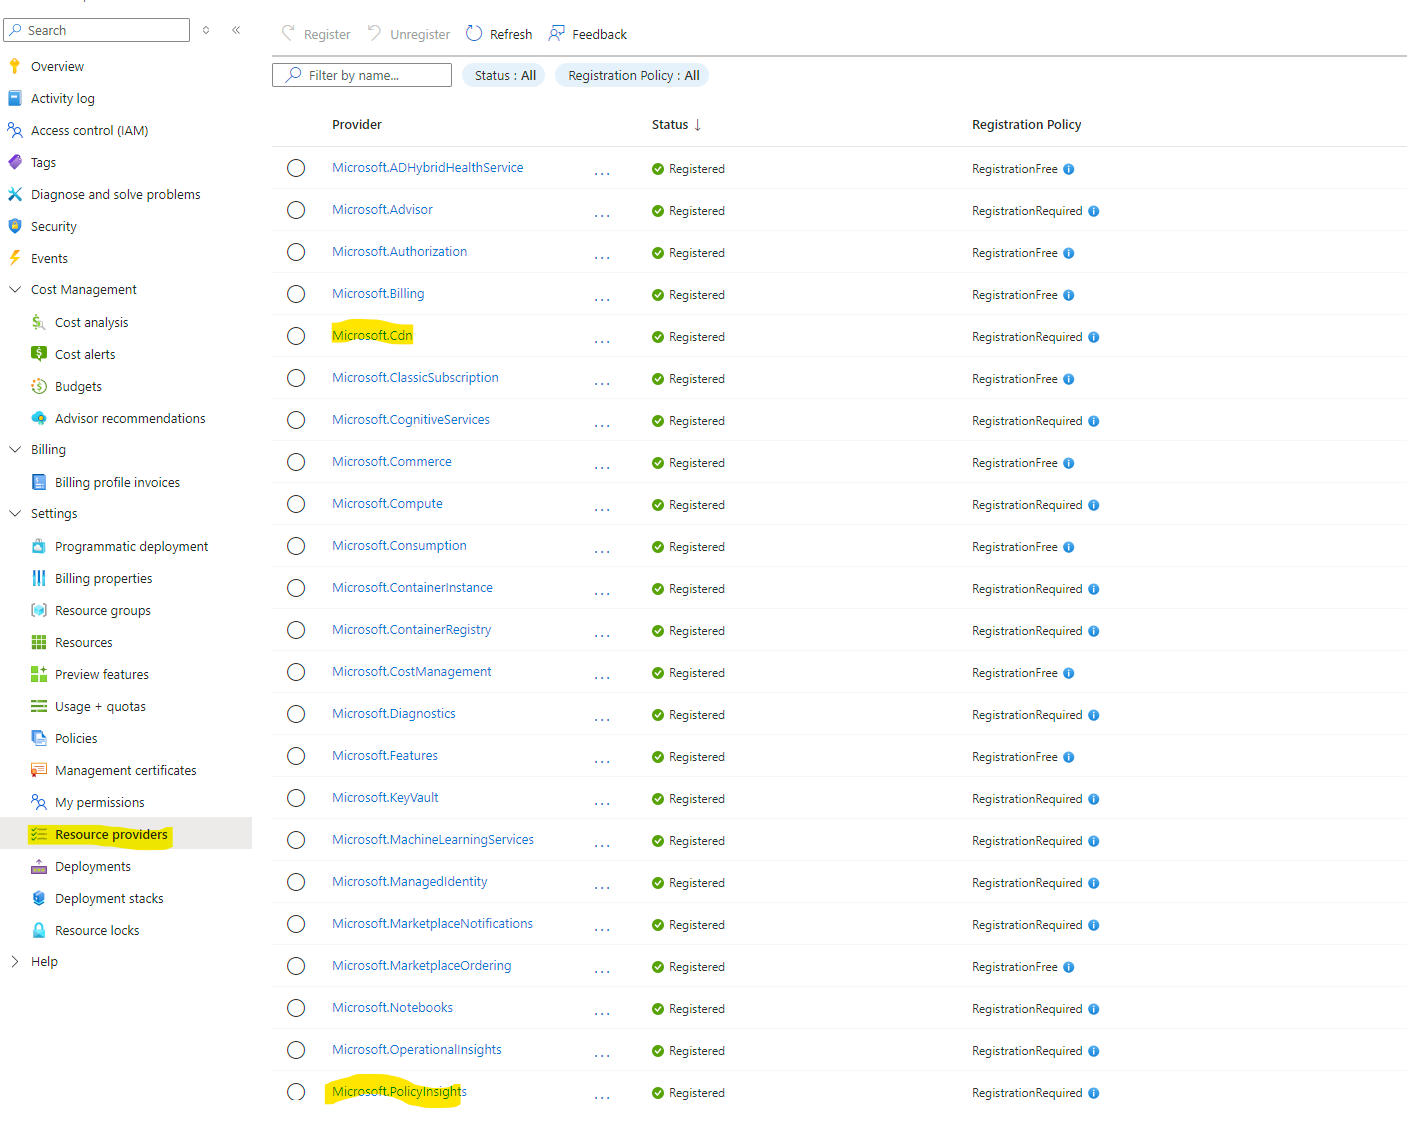Click the Feedback button
This screenshot has width=1407, height=1134.
point(588,34)
